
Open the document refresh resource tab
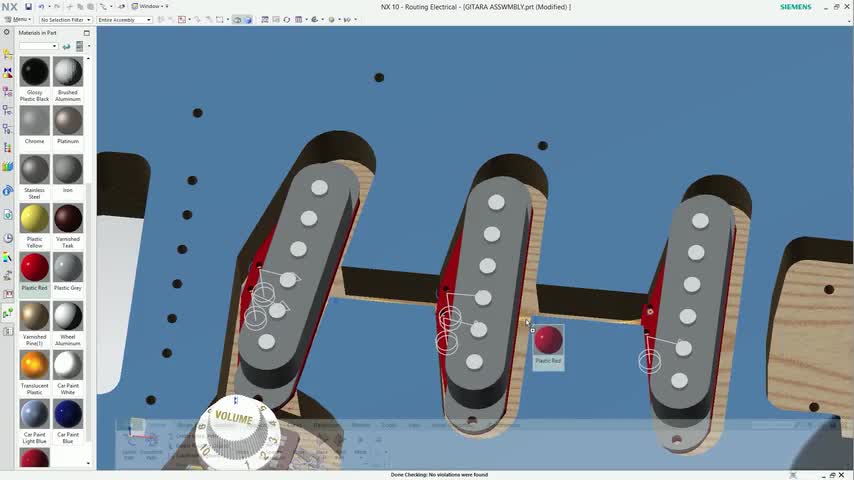tap(8, 215)
